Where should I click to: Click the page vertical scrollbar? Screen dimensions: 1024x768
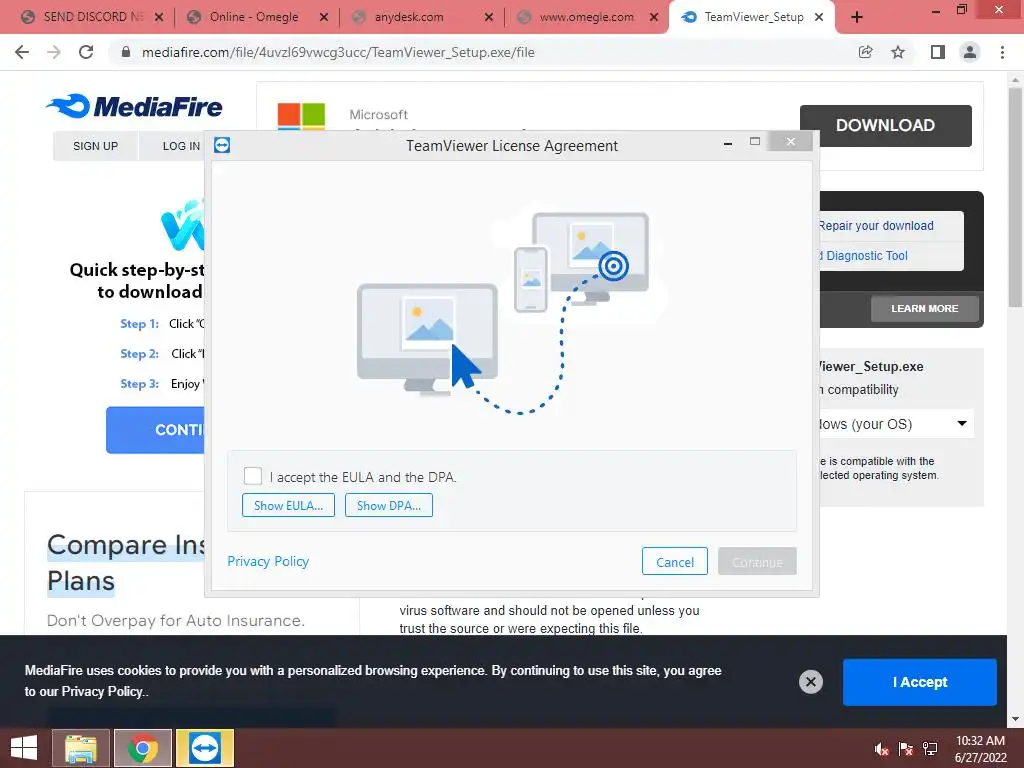(x=1015, y=196)
